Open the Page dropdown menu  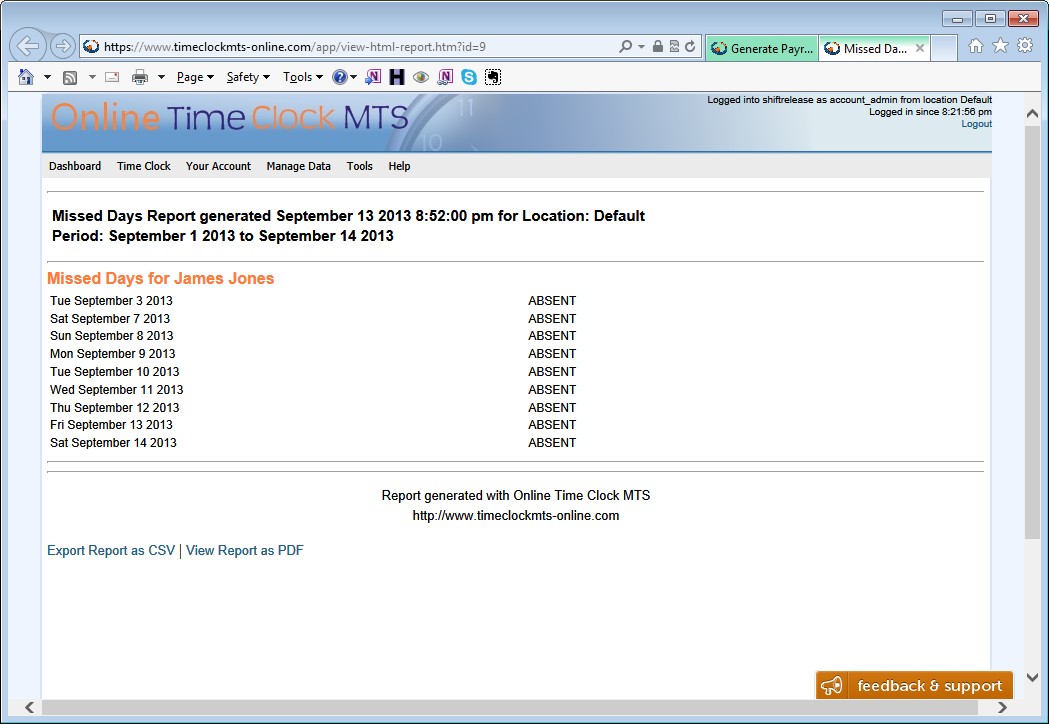[195, 77]
